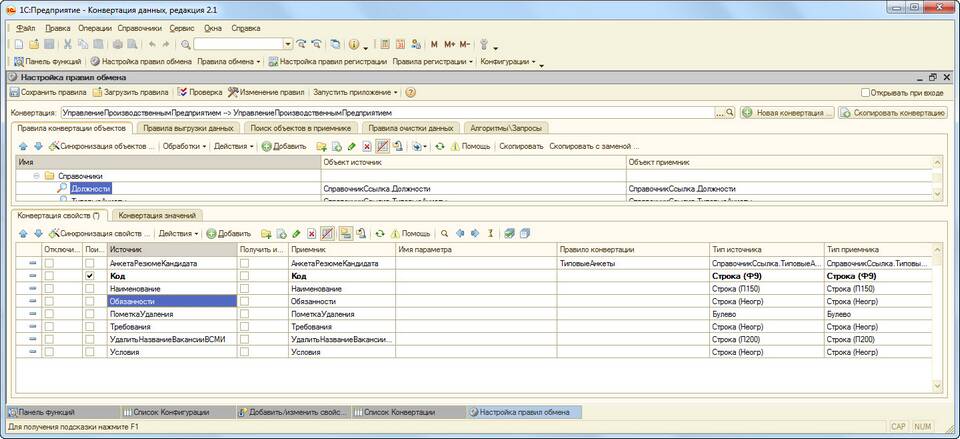Open the calculator icon in main toolbar
Screen dimensions: 960x439
(x=385, y=44)
